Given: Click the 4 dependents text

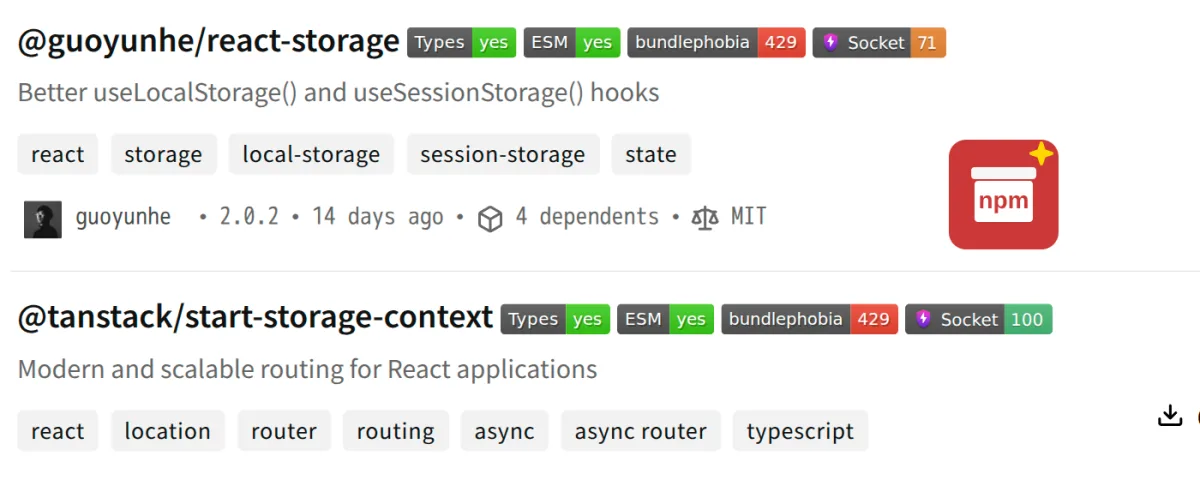Looking at the screenshot, I should point(587,217).
